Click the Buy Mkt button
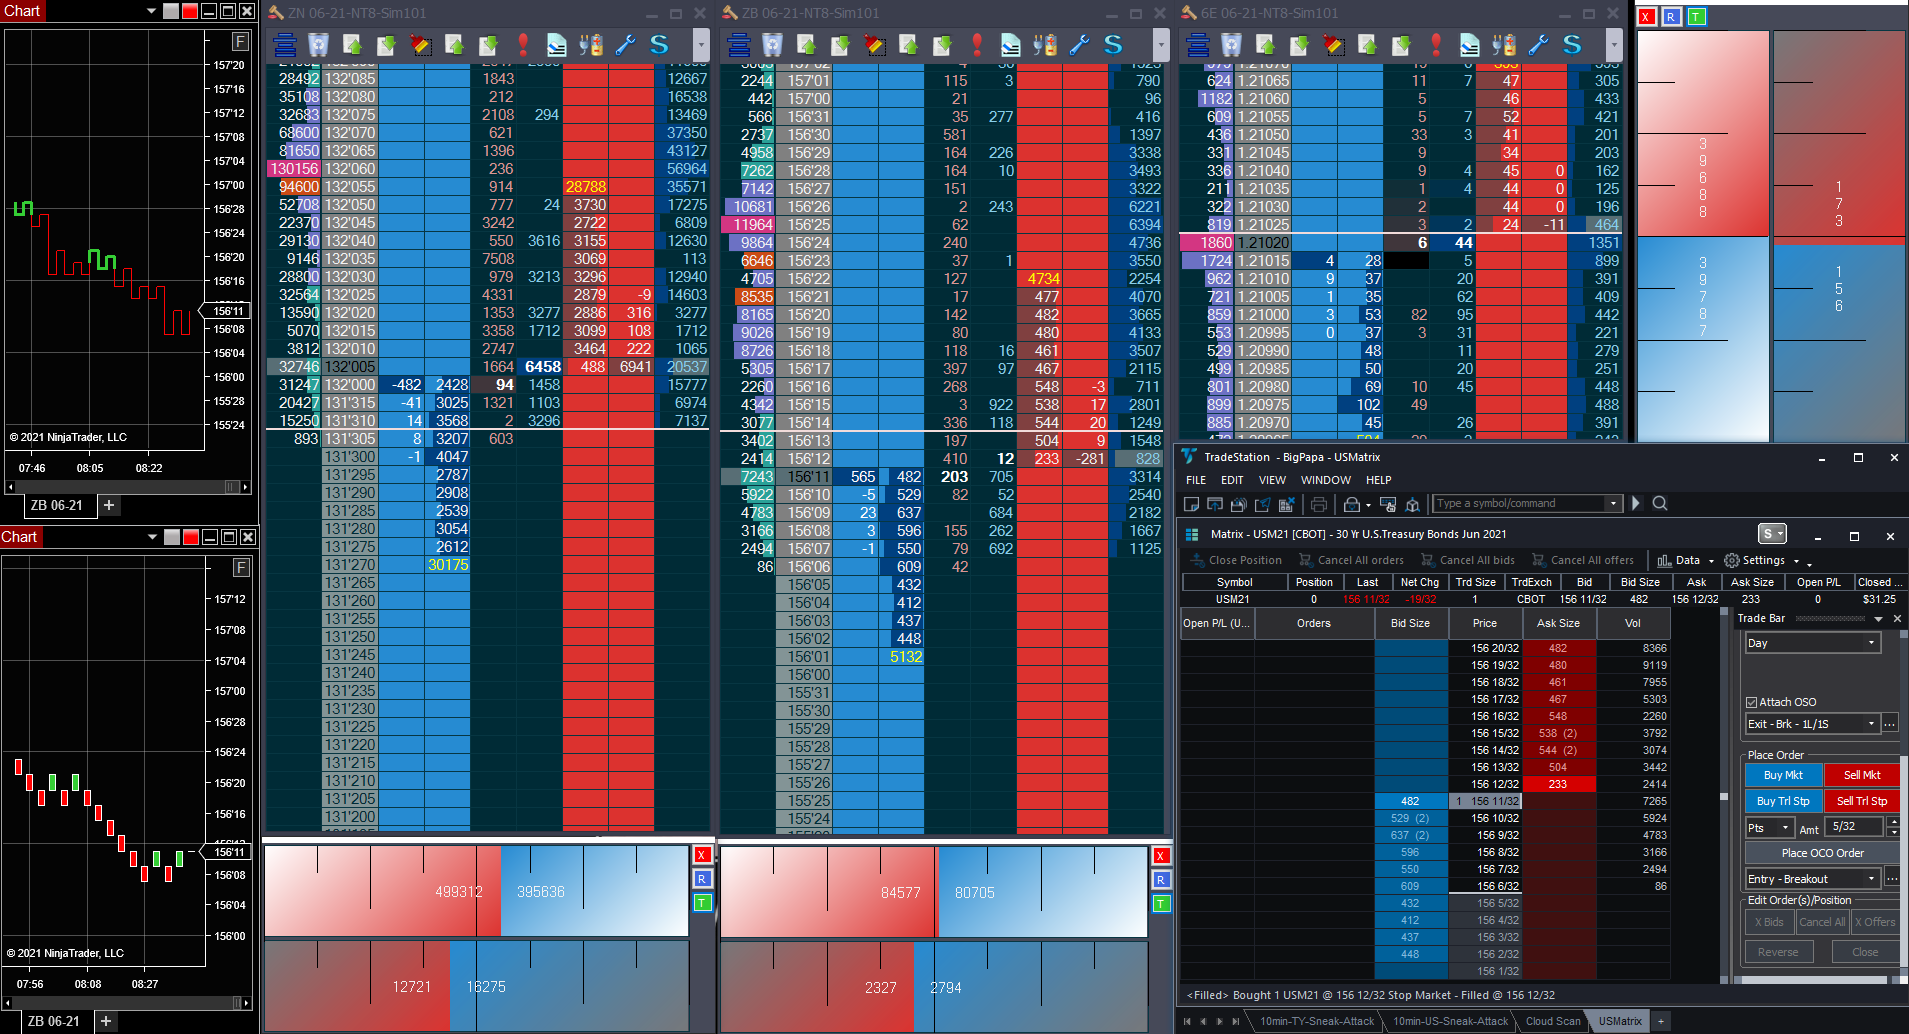 [x=1783, y=775]
